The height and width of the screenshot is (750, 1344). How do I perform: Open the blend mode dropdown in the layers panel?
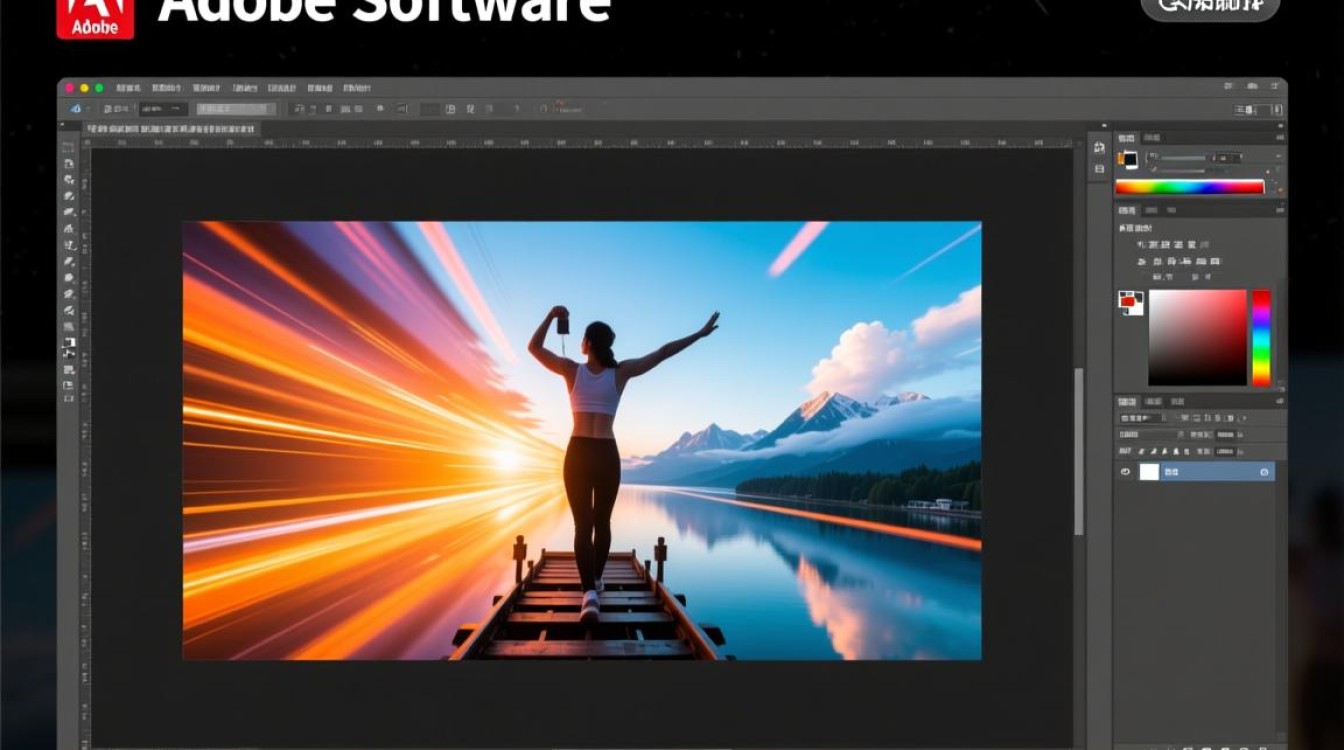(x=1142, y=418)
